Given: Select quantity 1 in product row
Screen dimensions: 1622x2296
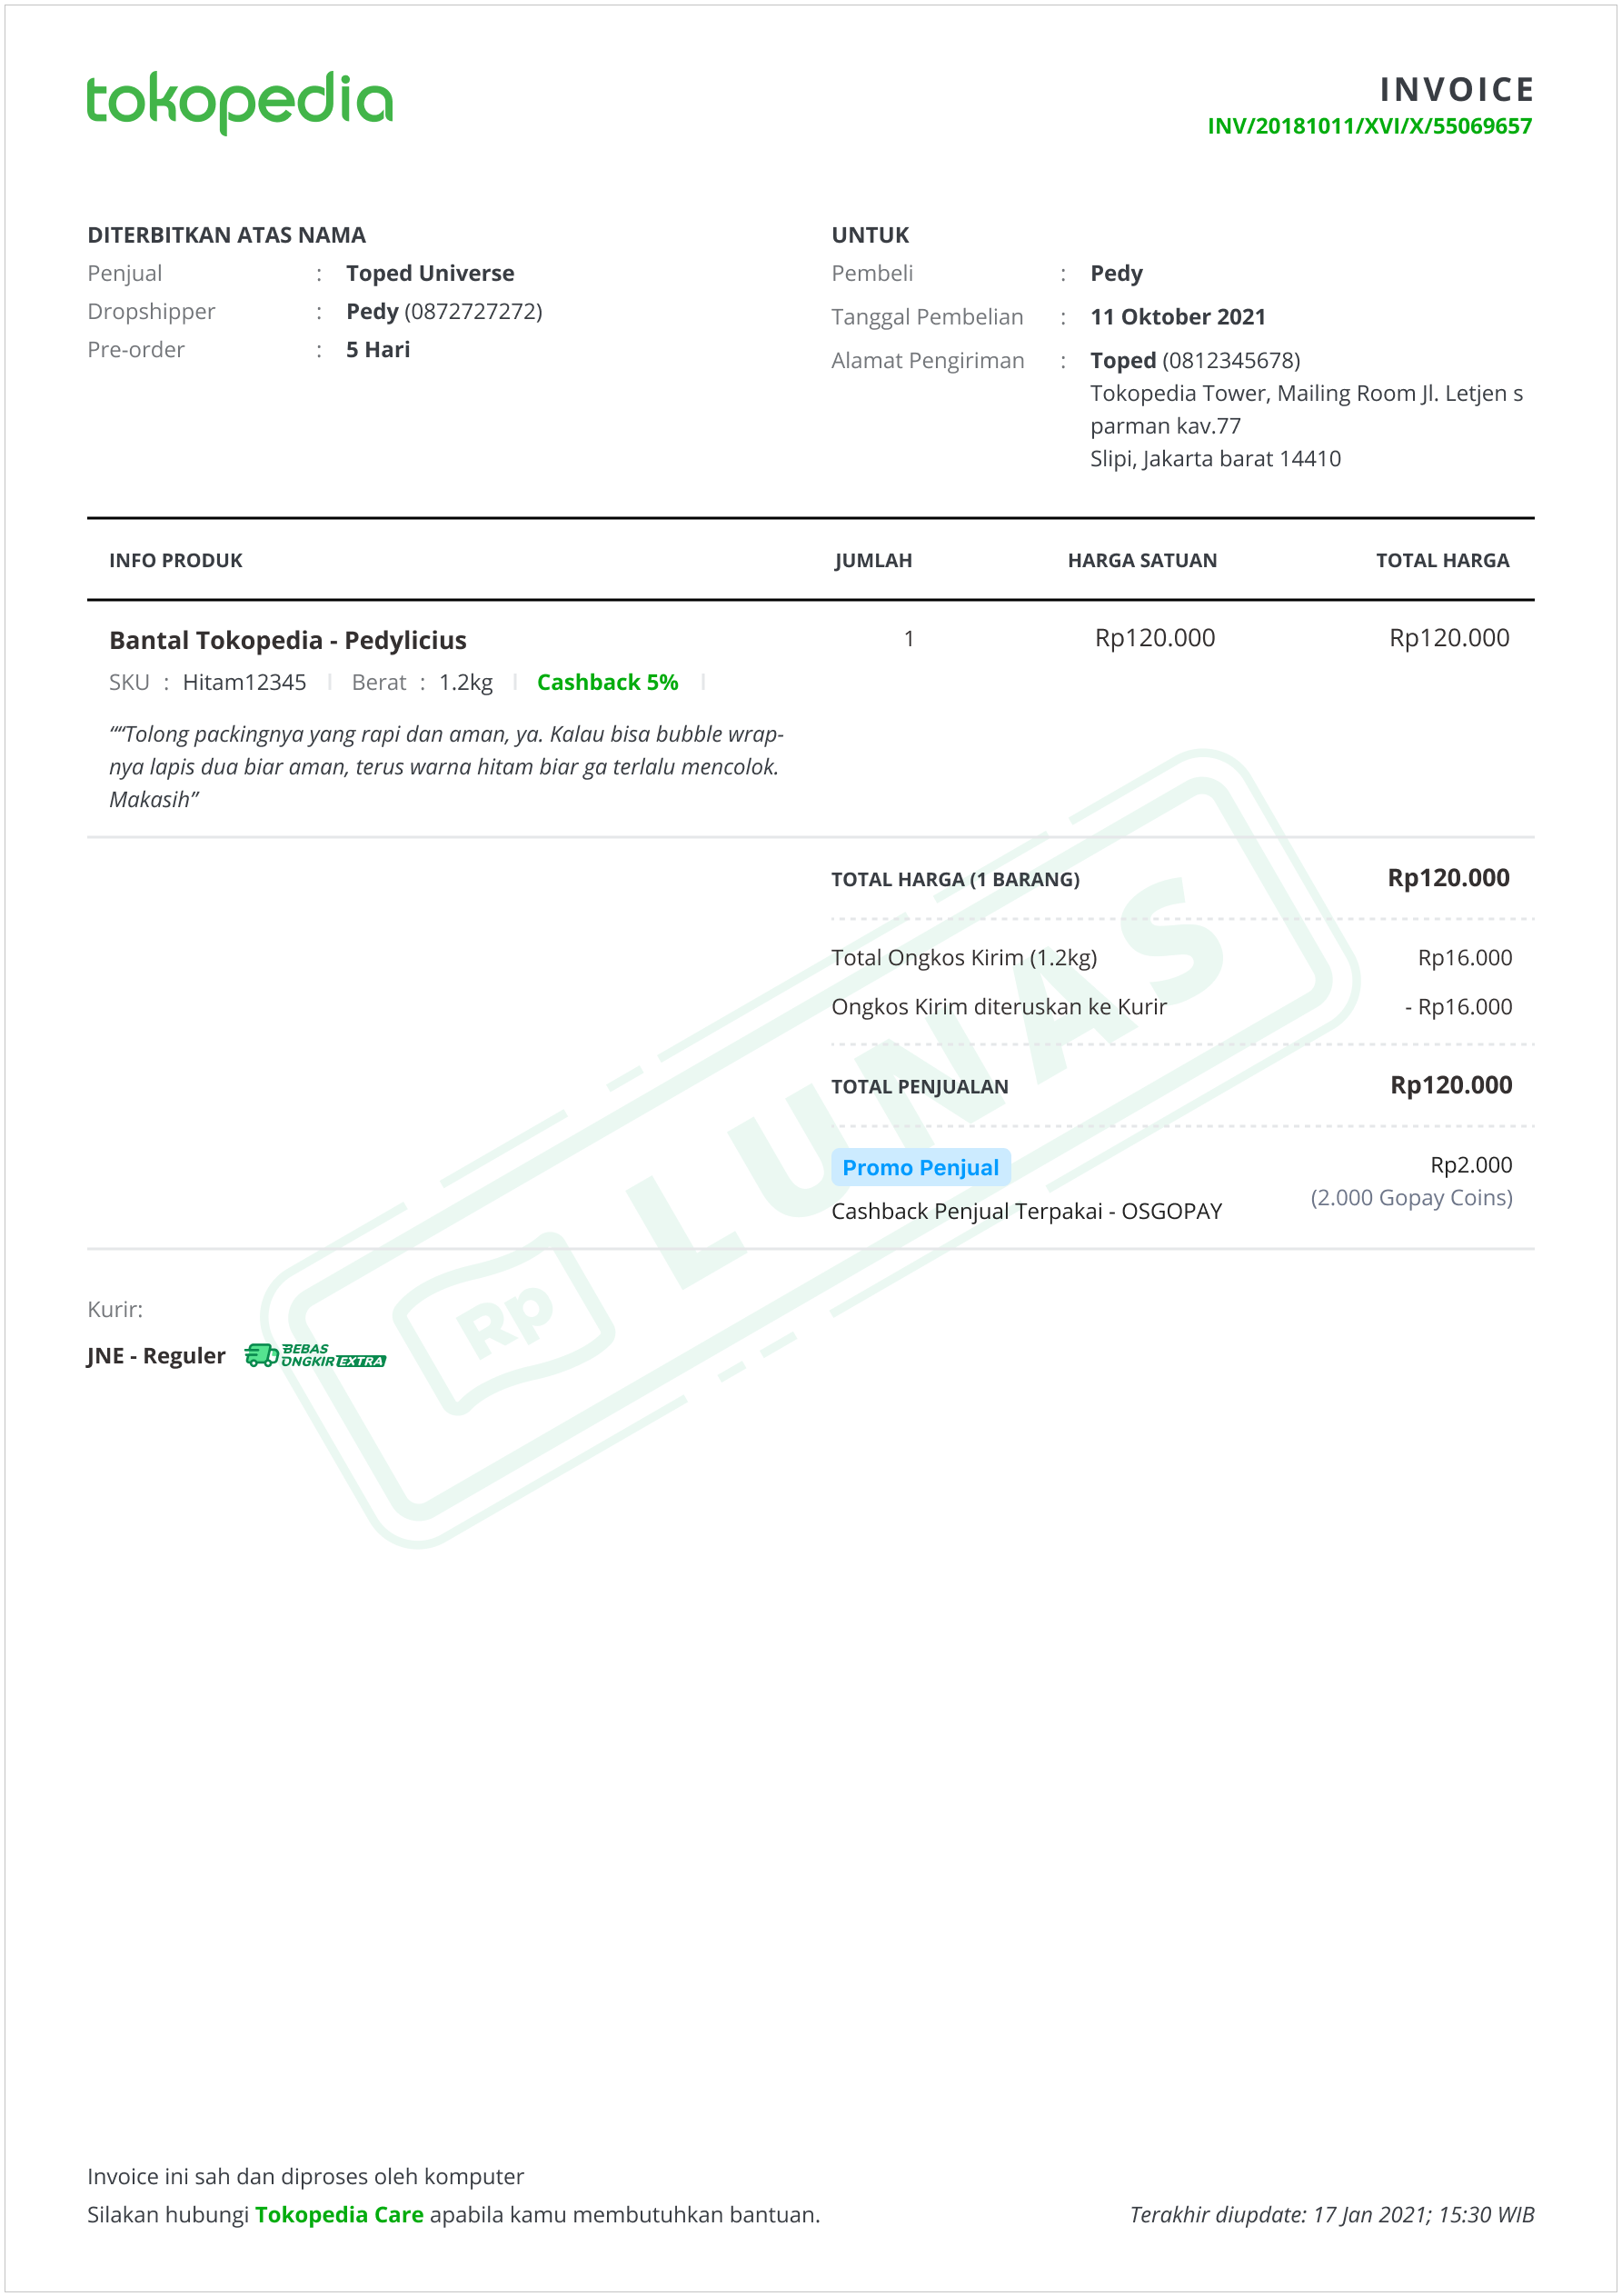Looking at the screenshot, I should pyautogui.click(x=909, y=638).
